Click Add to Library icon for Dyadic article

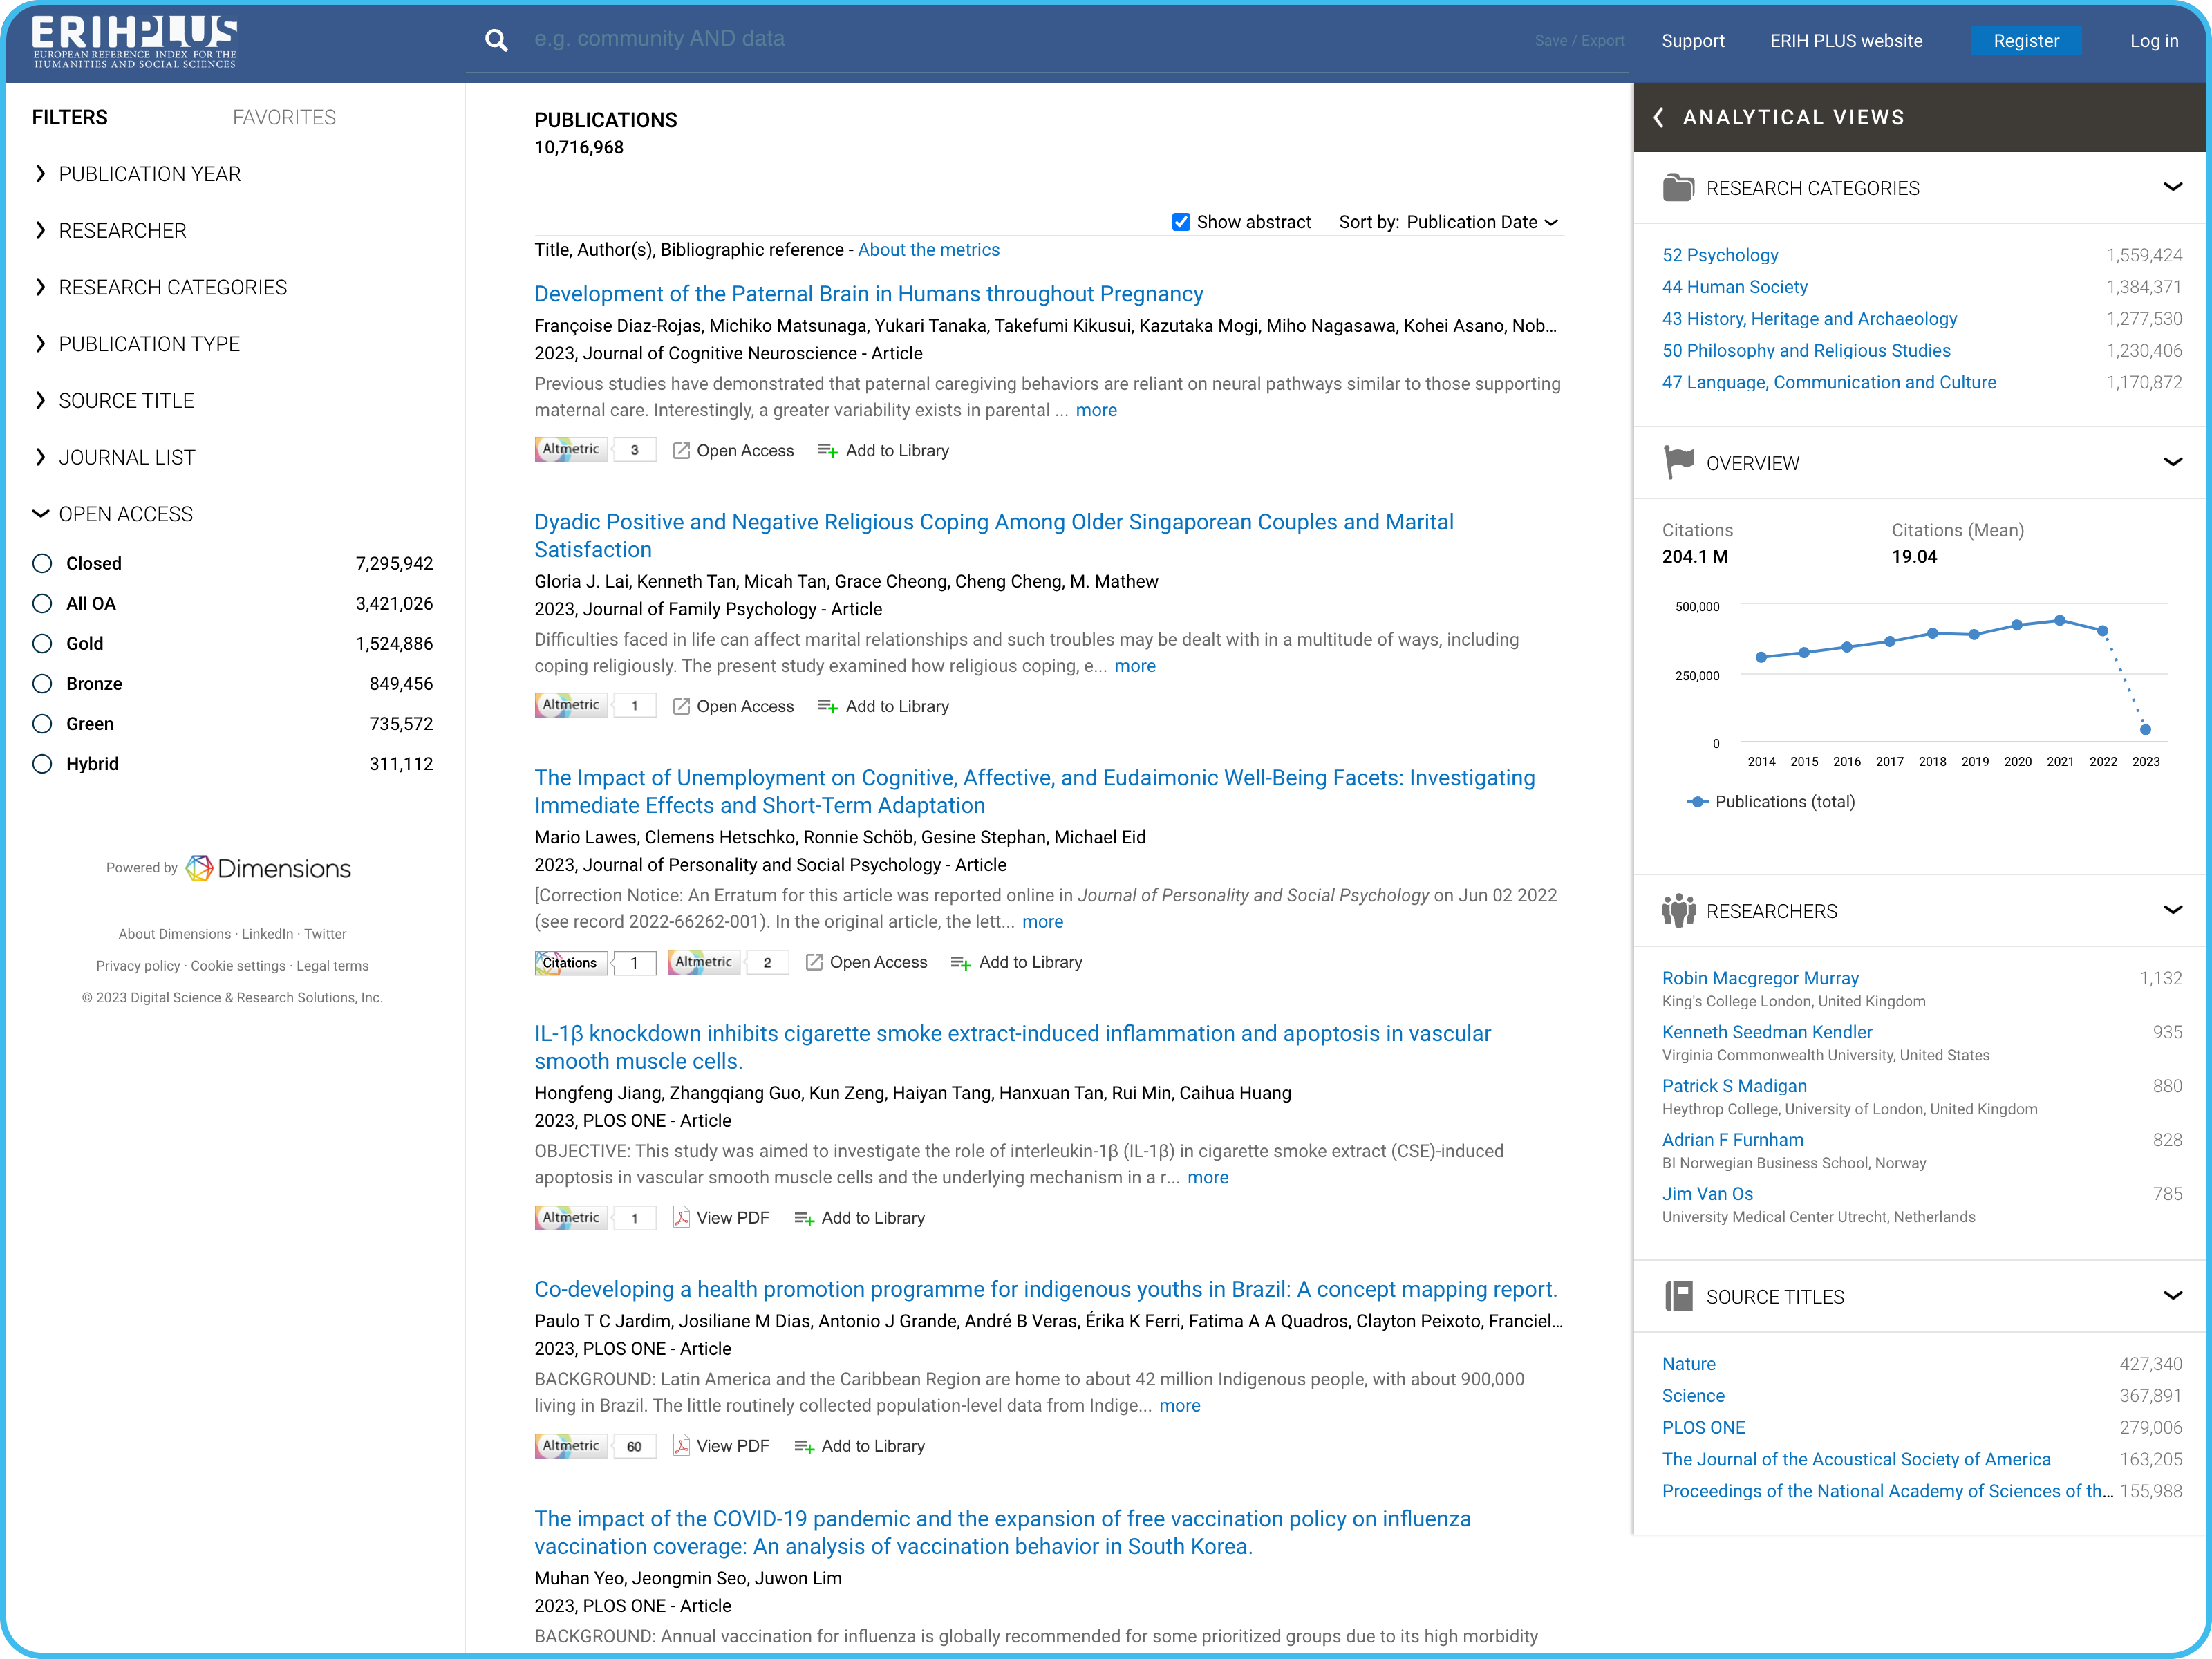point(827,706)
